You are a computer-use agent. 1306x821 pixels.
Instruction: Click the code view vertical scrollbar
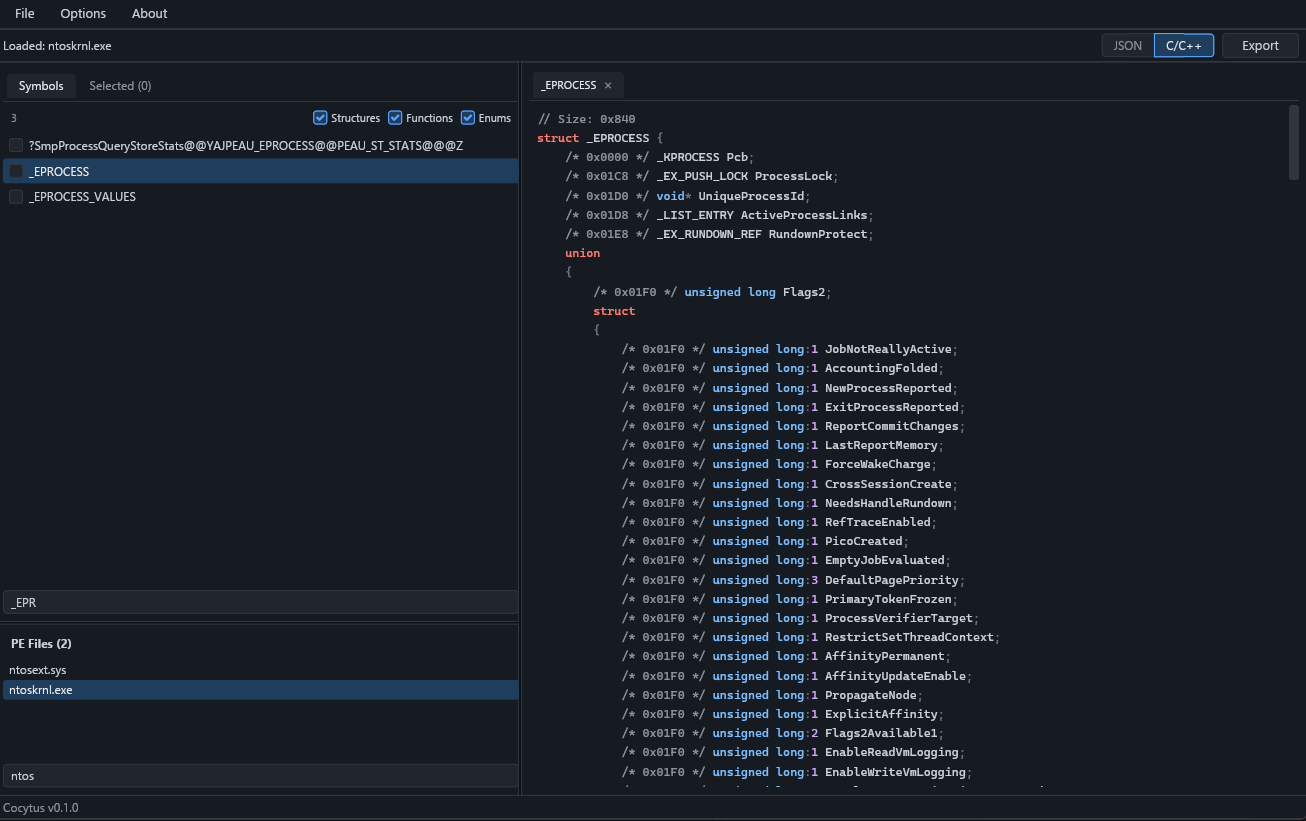(x=1294, y=142)
